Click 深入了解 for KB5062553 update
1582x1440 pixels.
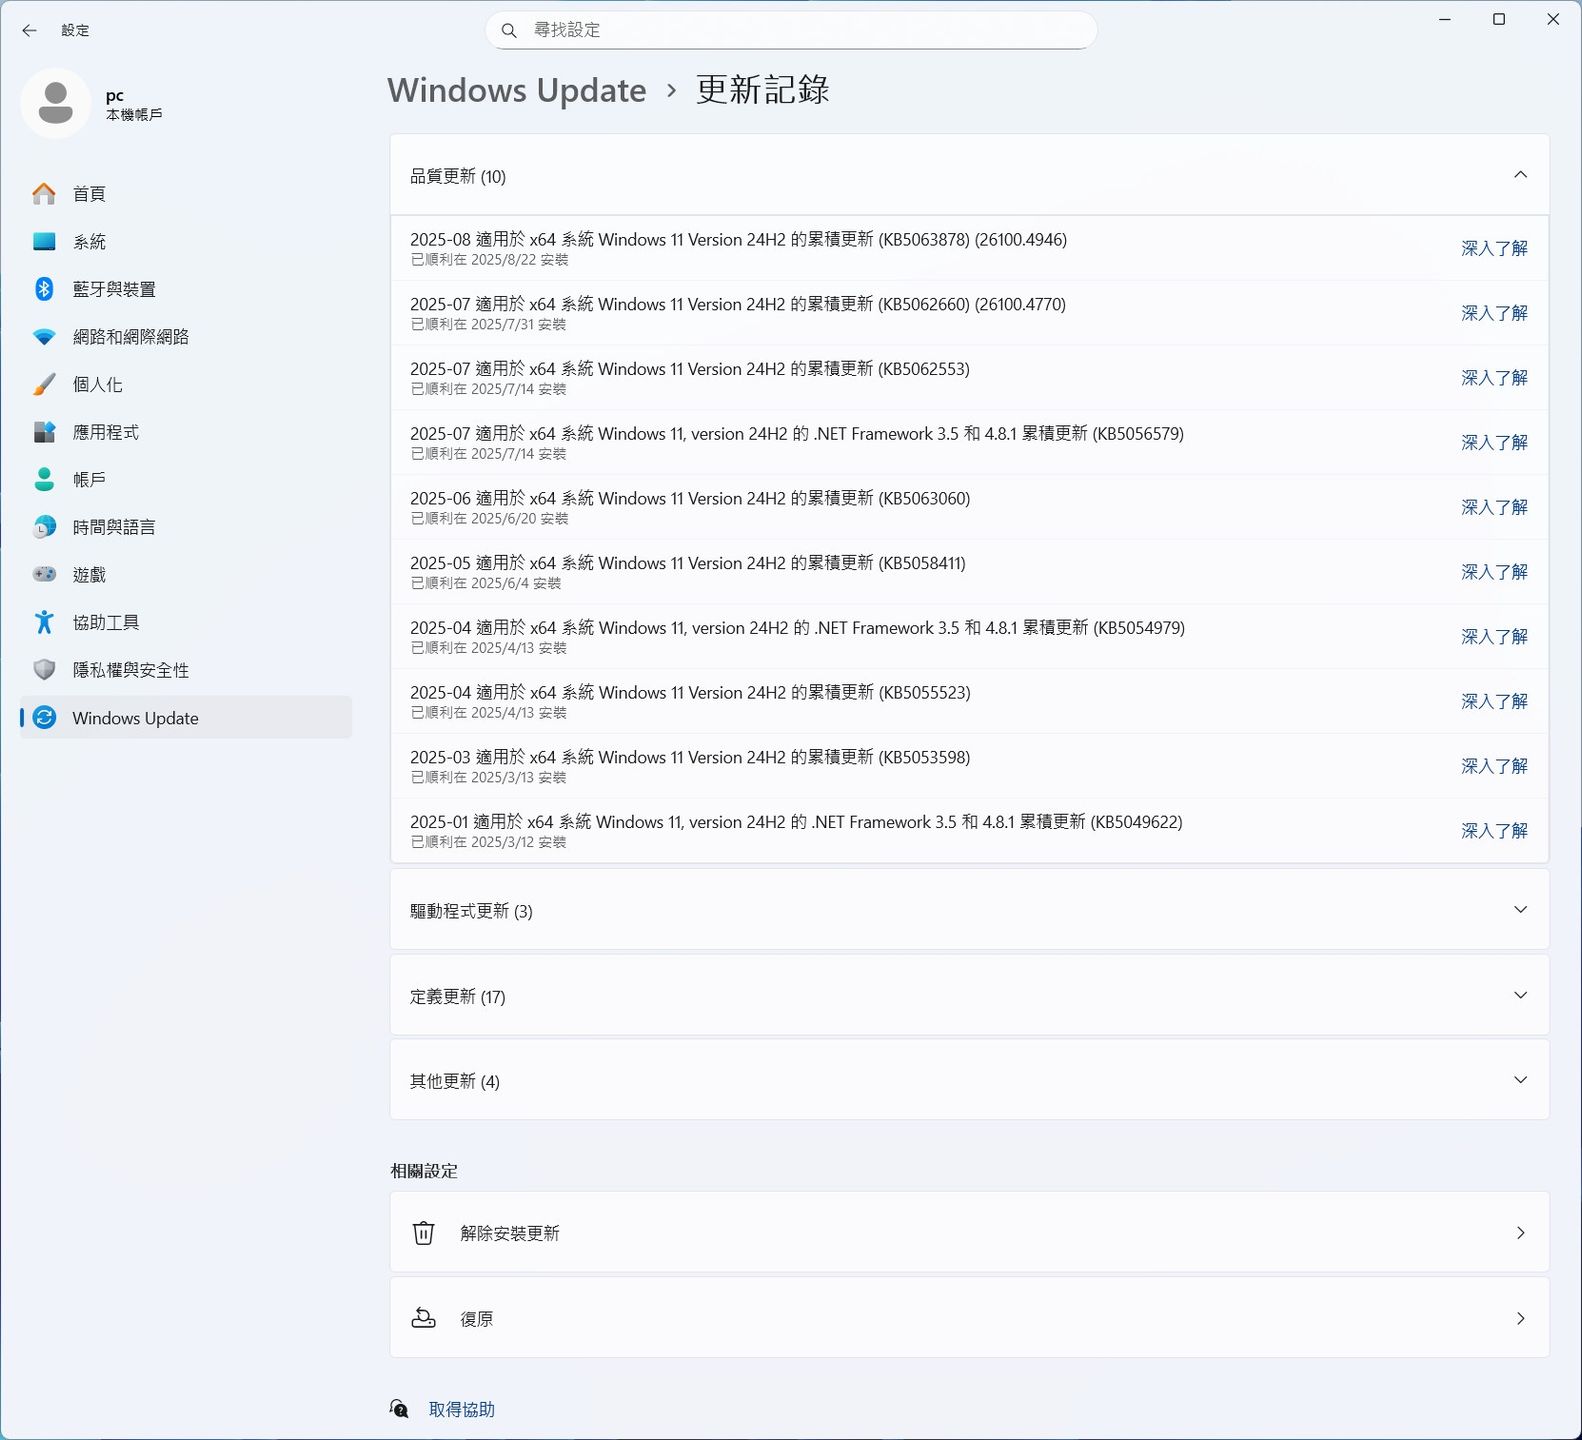click(1494, 378)
